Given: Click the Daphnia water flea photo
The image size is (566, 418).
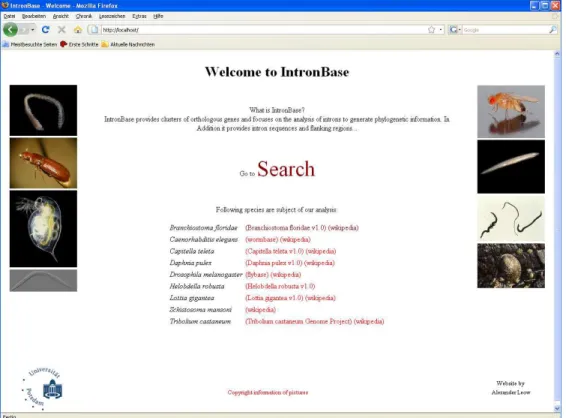Looking at the screenshot, I should (43, 229).
